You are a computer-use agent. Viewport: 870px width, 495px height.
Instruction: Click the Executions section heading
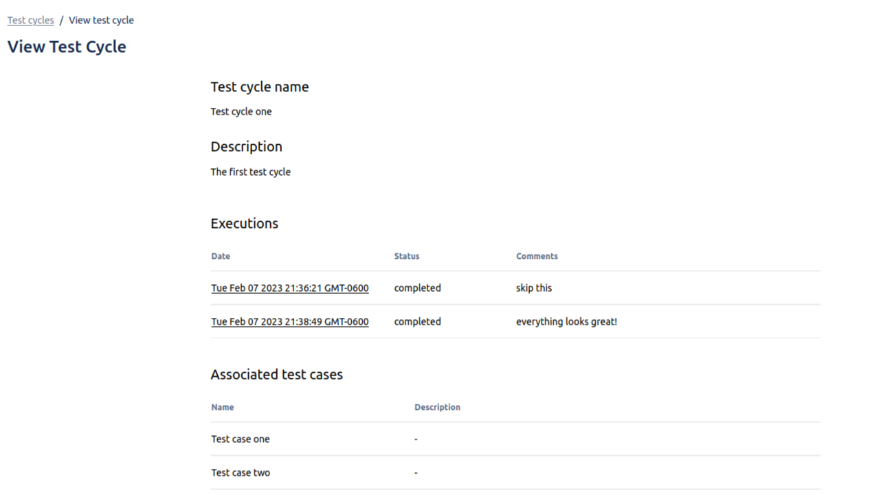click(x=244, y=223)
